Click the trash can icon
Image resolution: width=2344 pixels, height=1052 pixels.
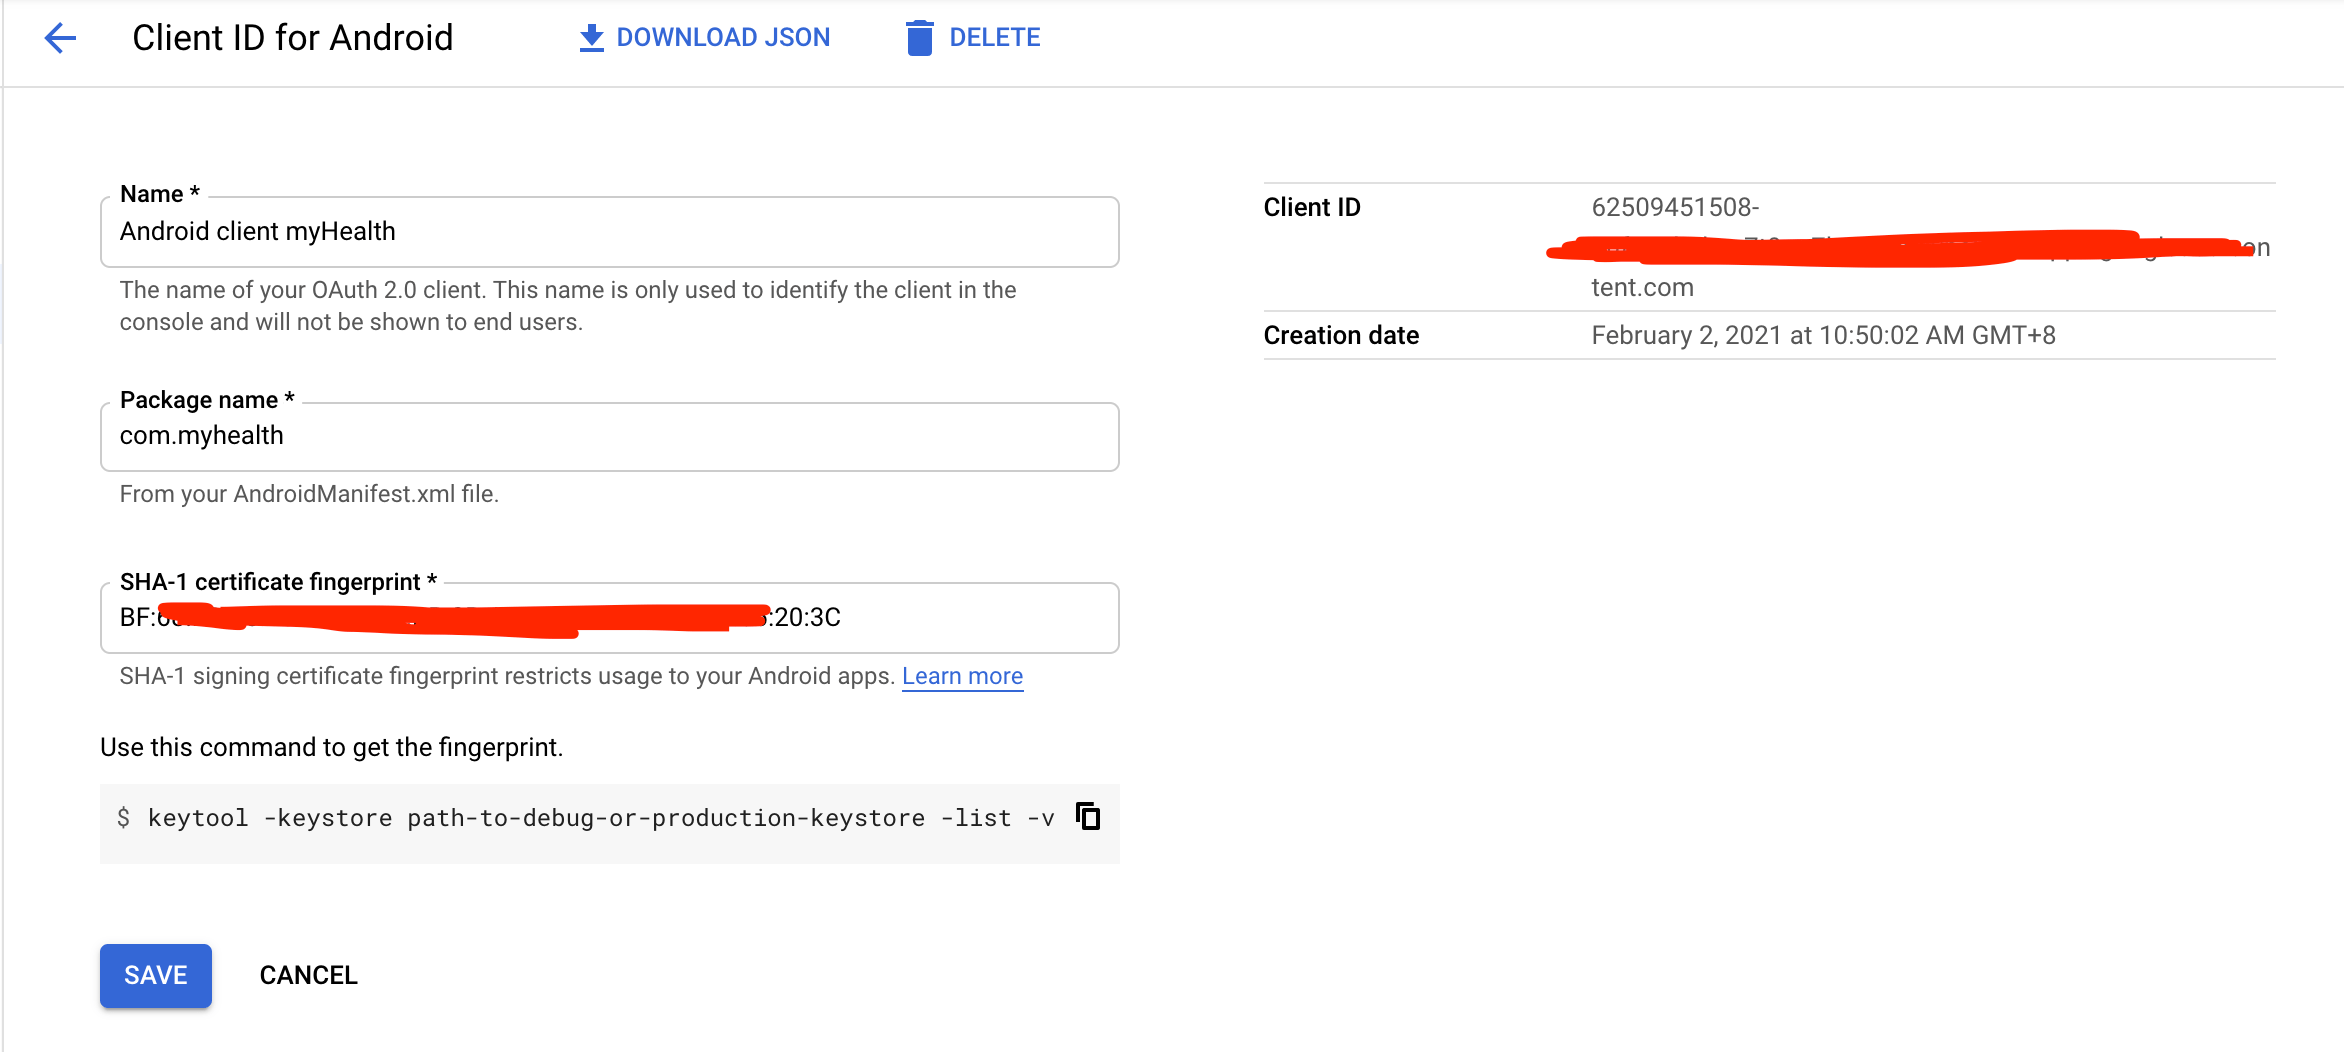click(919, 38)
